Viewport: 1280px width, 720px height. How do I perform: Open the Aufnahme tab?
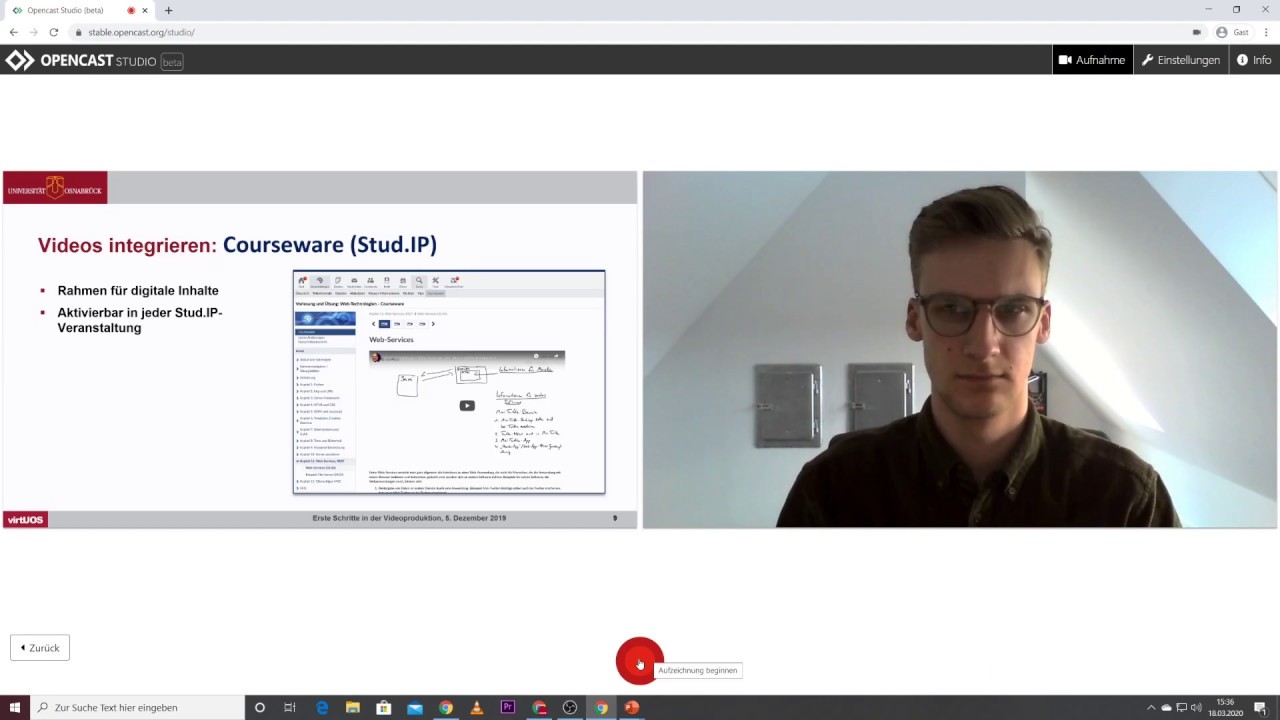[x=1092, y=60]
